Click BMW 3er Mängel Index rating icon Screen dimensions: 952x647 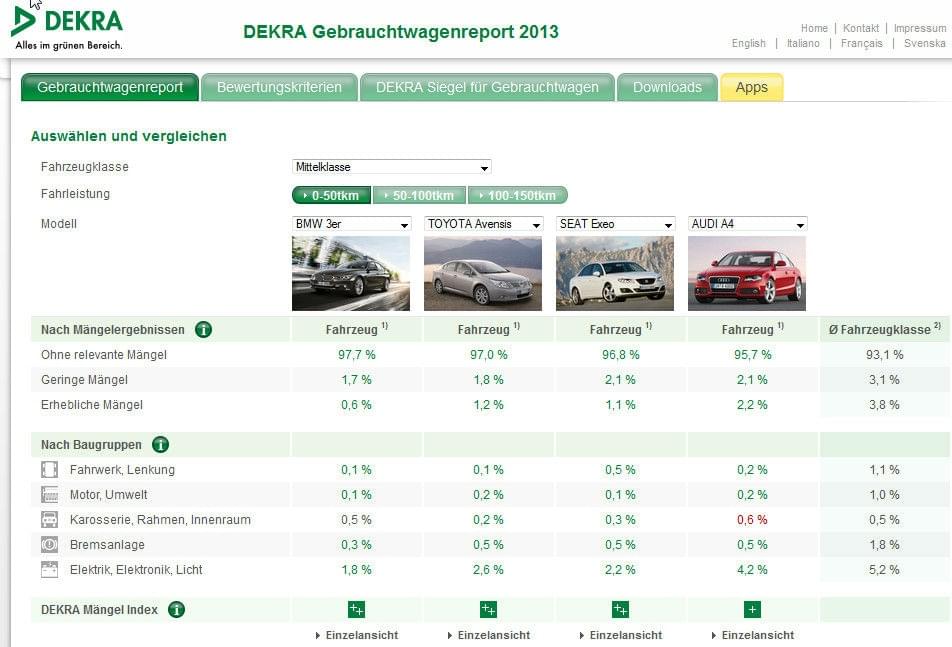(356, 609)
